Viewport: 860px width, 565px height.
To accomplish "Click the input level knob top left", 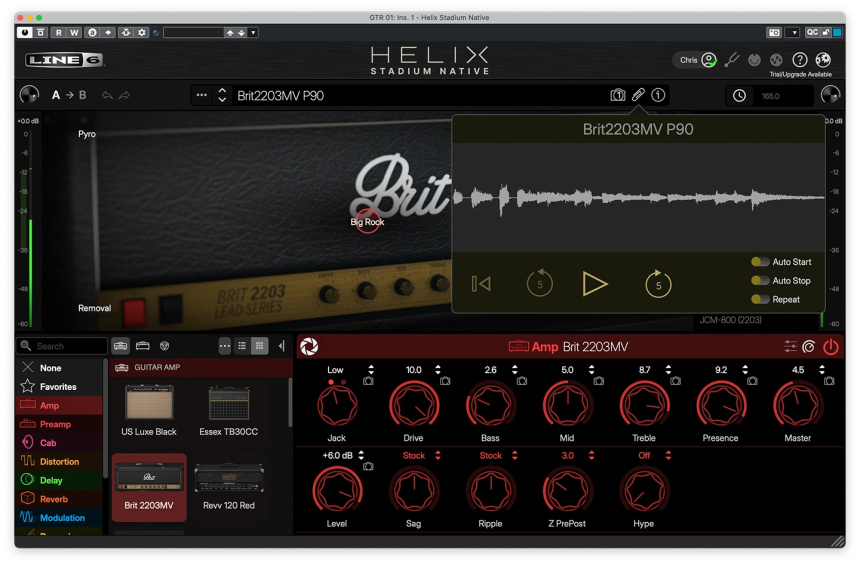I will click(29, 95).
